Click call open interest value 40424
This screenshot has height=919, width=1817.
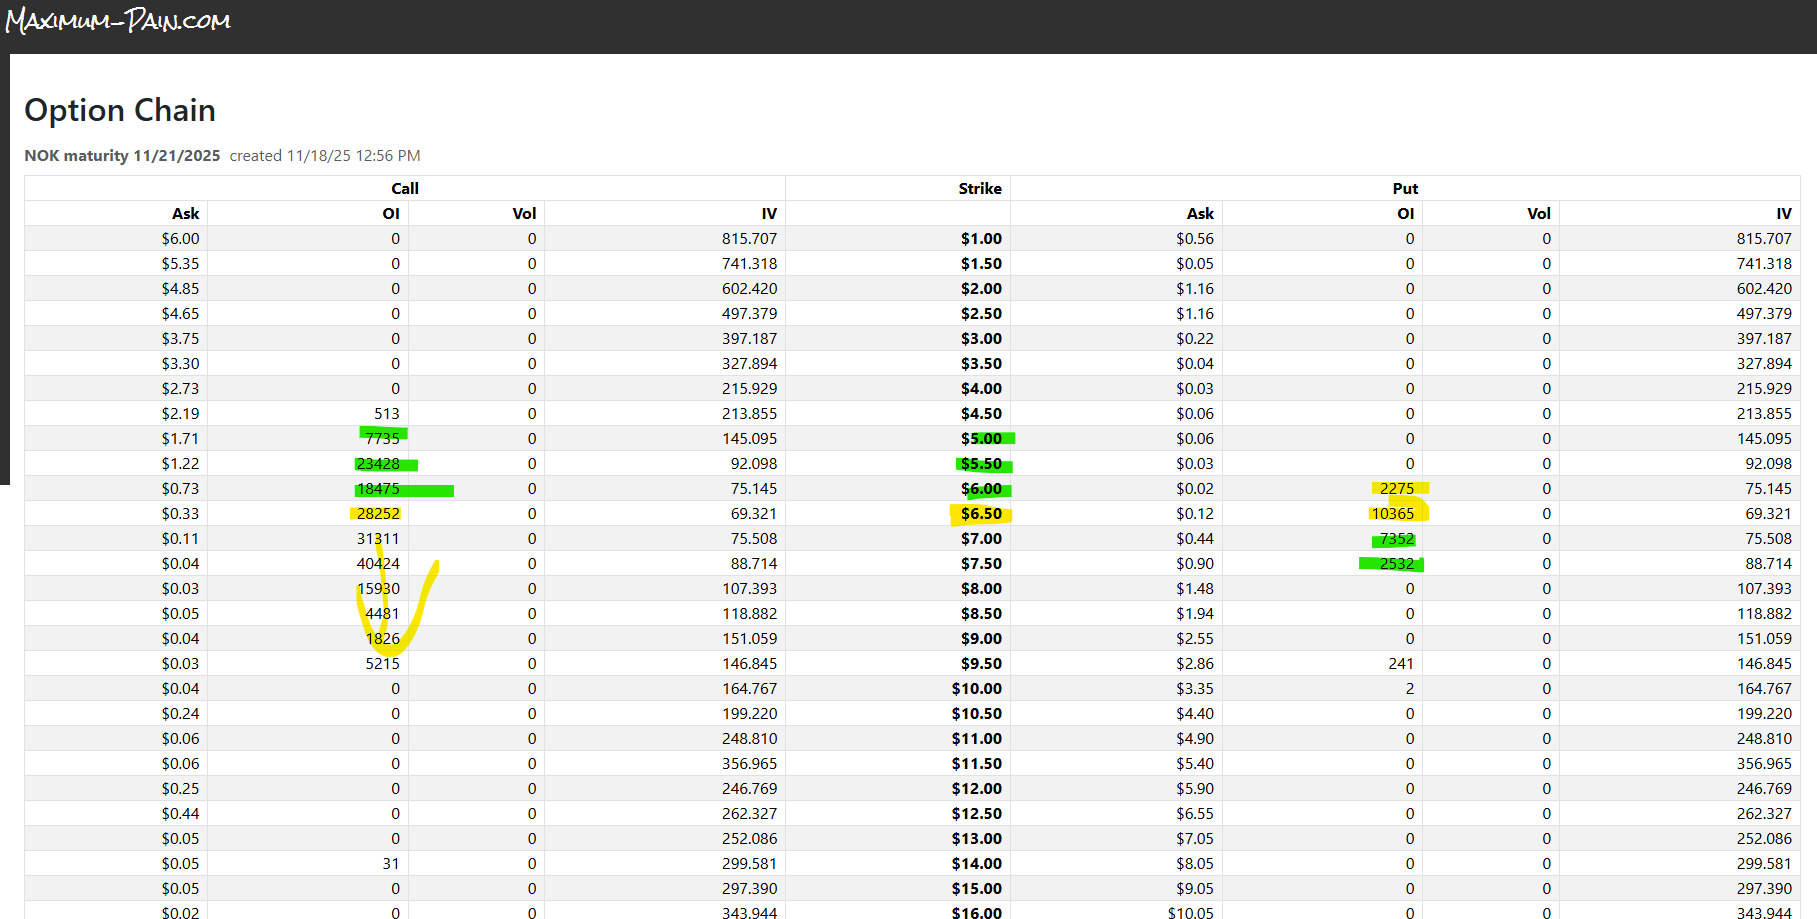pos(378,564)
